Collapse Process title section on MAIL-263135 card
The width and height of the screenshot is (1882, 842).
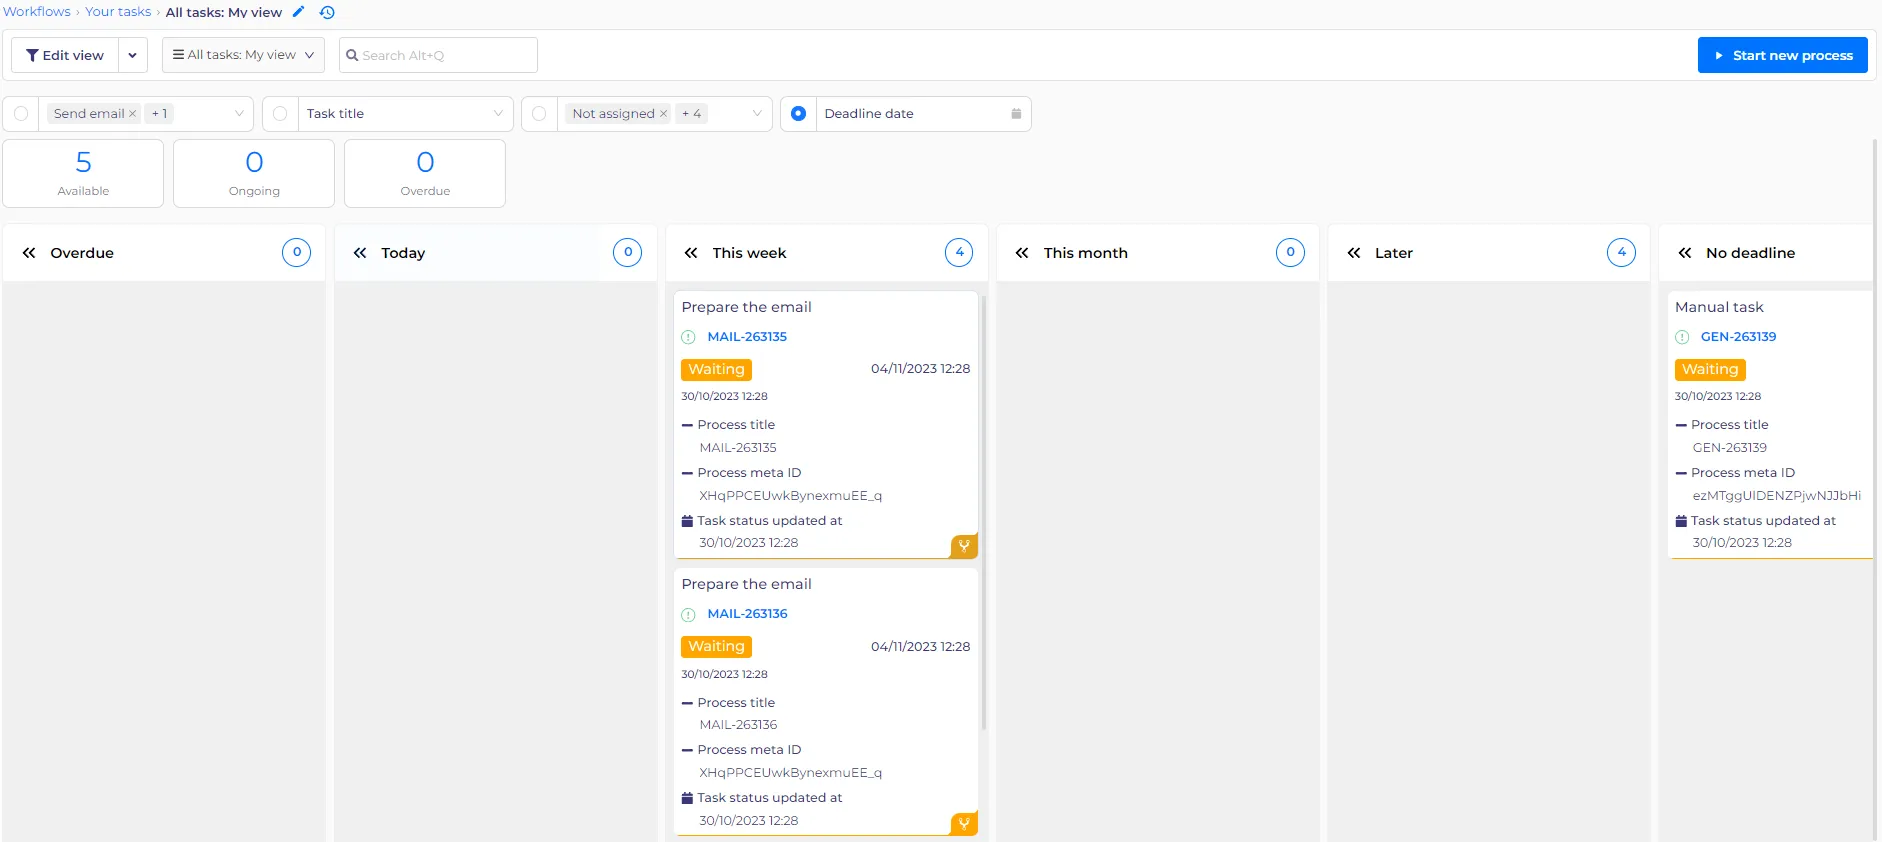[x=687, y=425]
